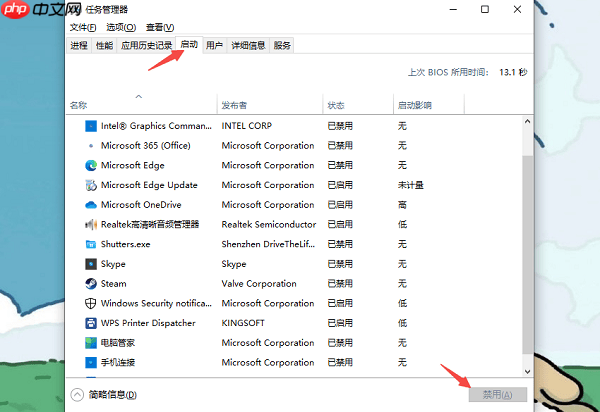Click the 13.1 秒 BIOS time value
The height and width of the screenshot is (412, 600).
[513, 72]
